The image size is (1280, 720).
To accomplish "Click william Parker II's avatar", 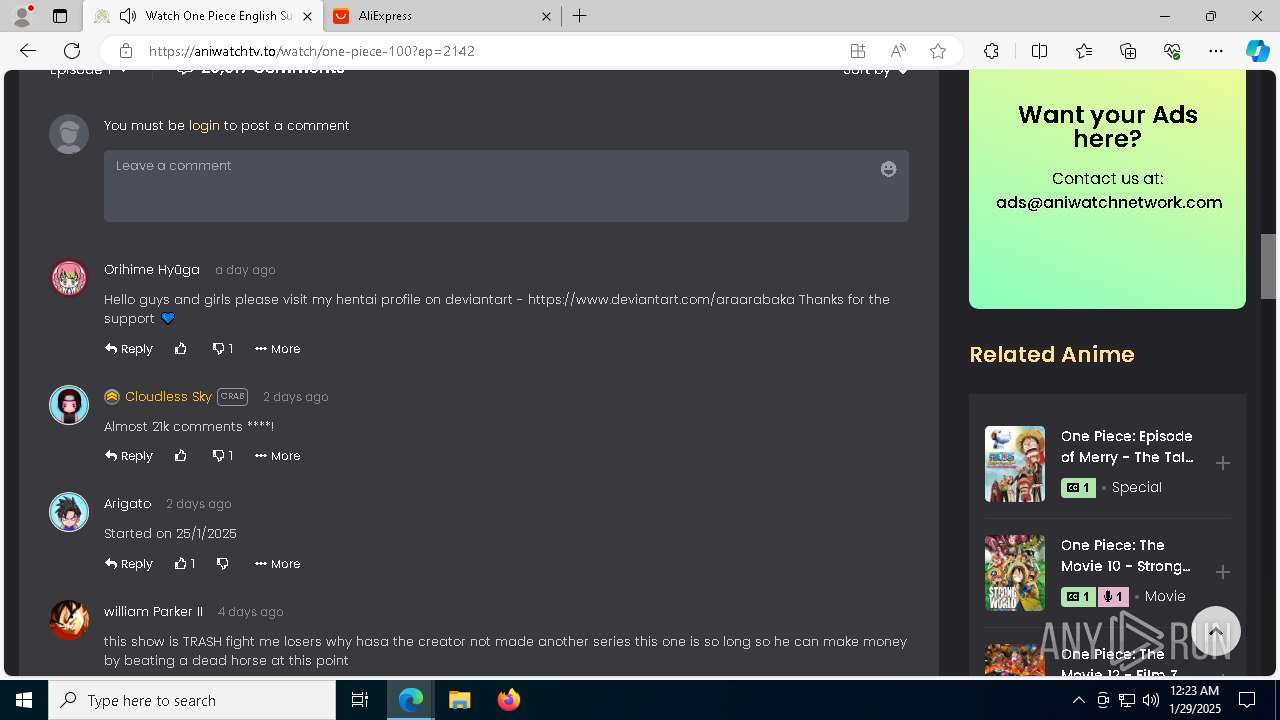I will [x=69, y=620].
